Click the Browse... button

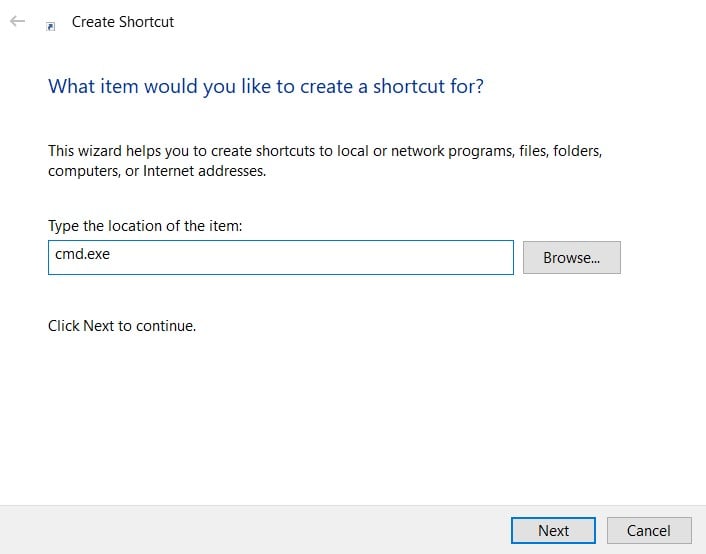coord(571,257)
